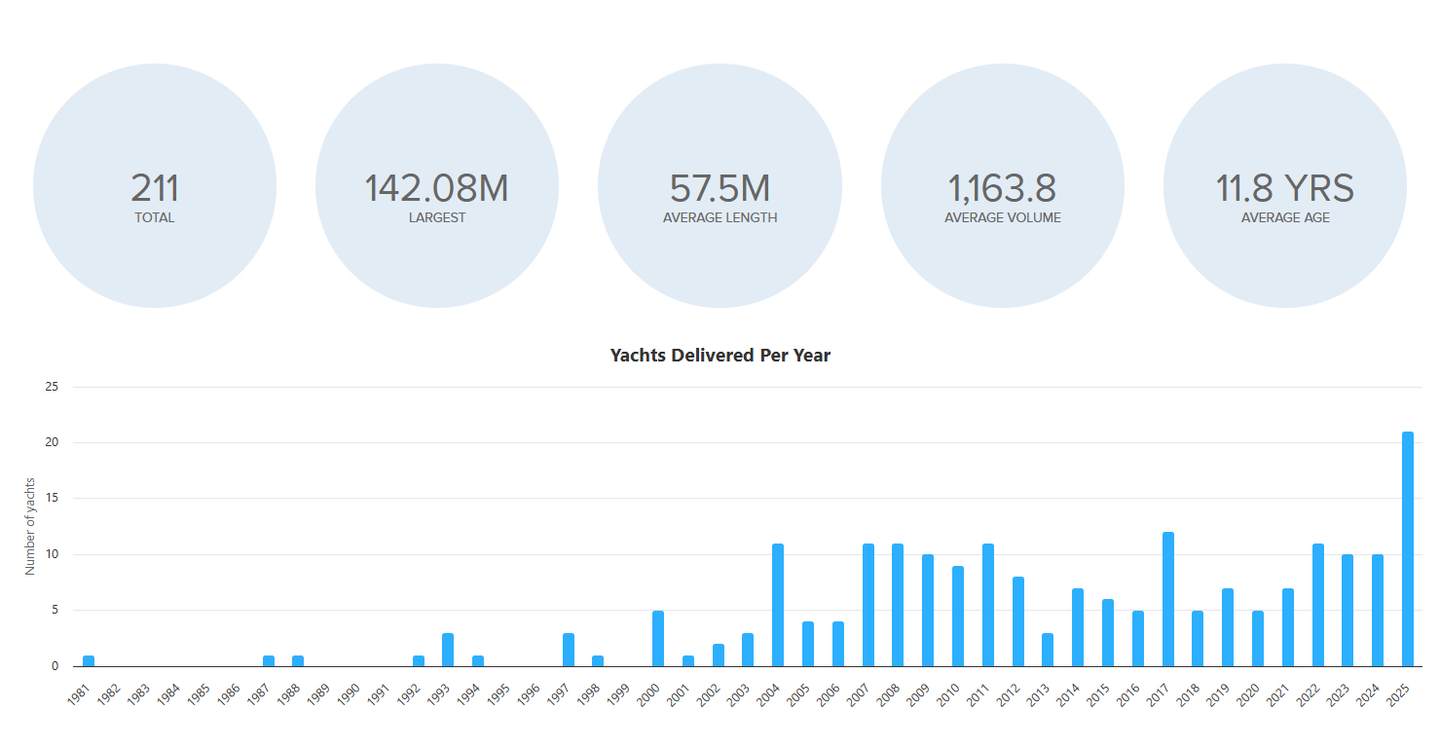Select the 142.08M Largest stat circle

tap(436, 187)
